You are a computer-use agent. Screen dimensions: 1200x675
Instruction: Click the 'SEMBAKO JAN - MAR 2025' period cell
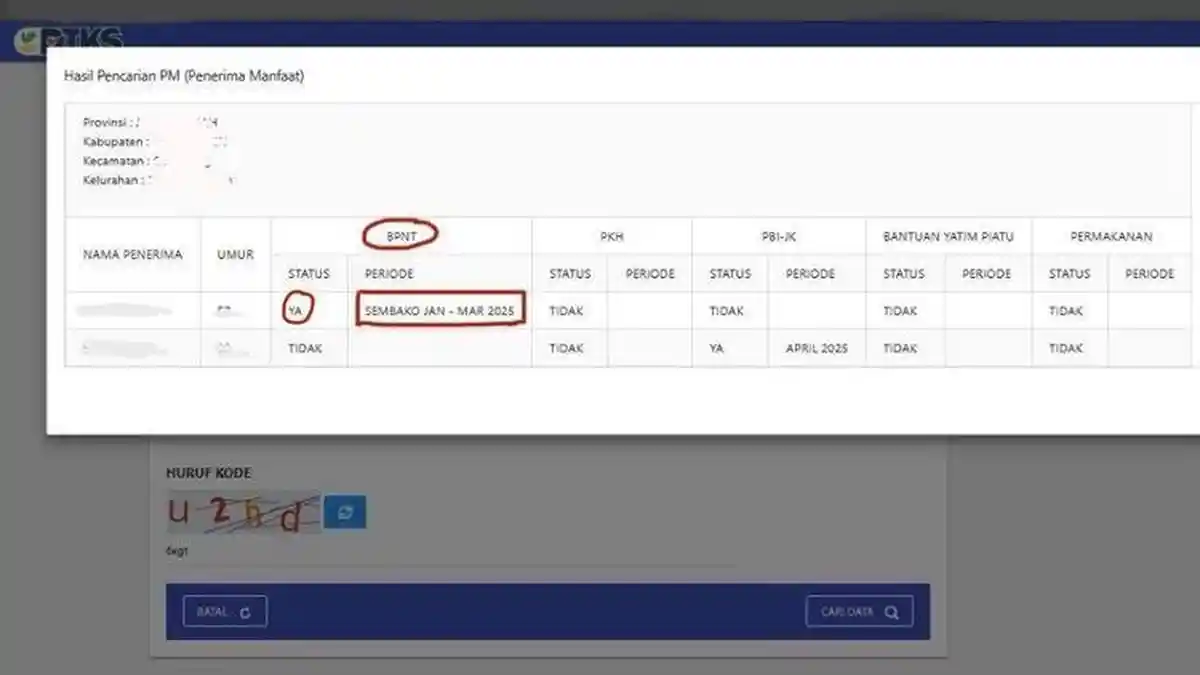pos(440,311)
